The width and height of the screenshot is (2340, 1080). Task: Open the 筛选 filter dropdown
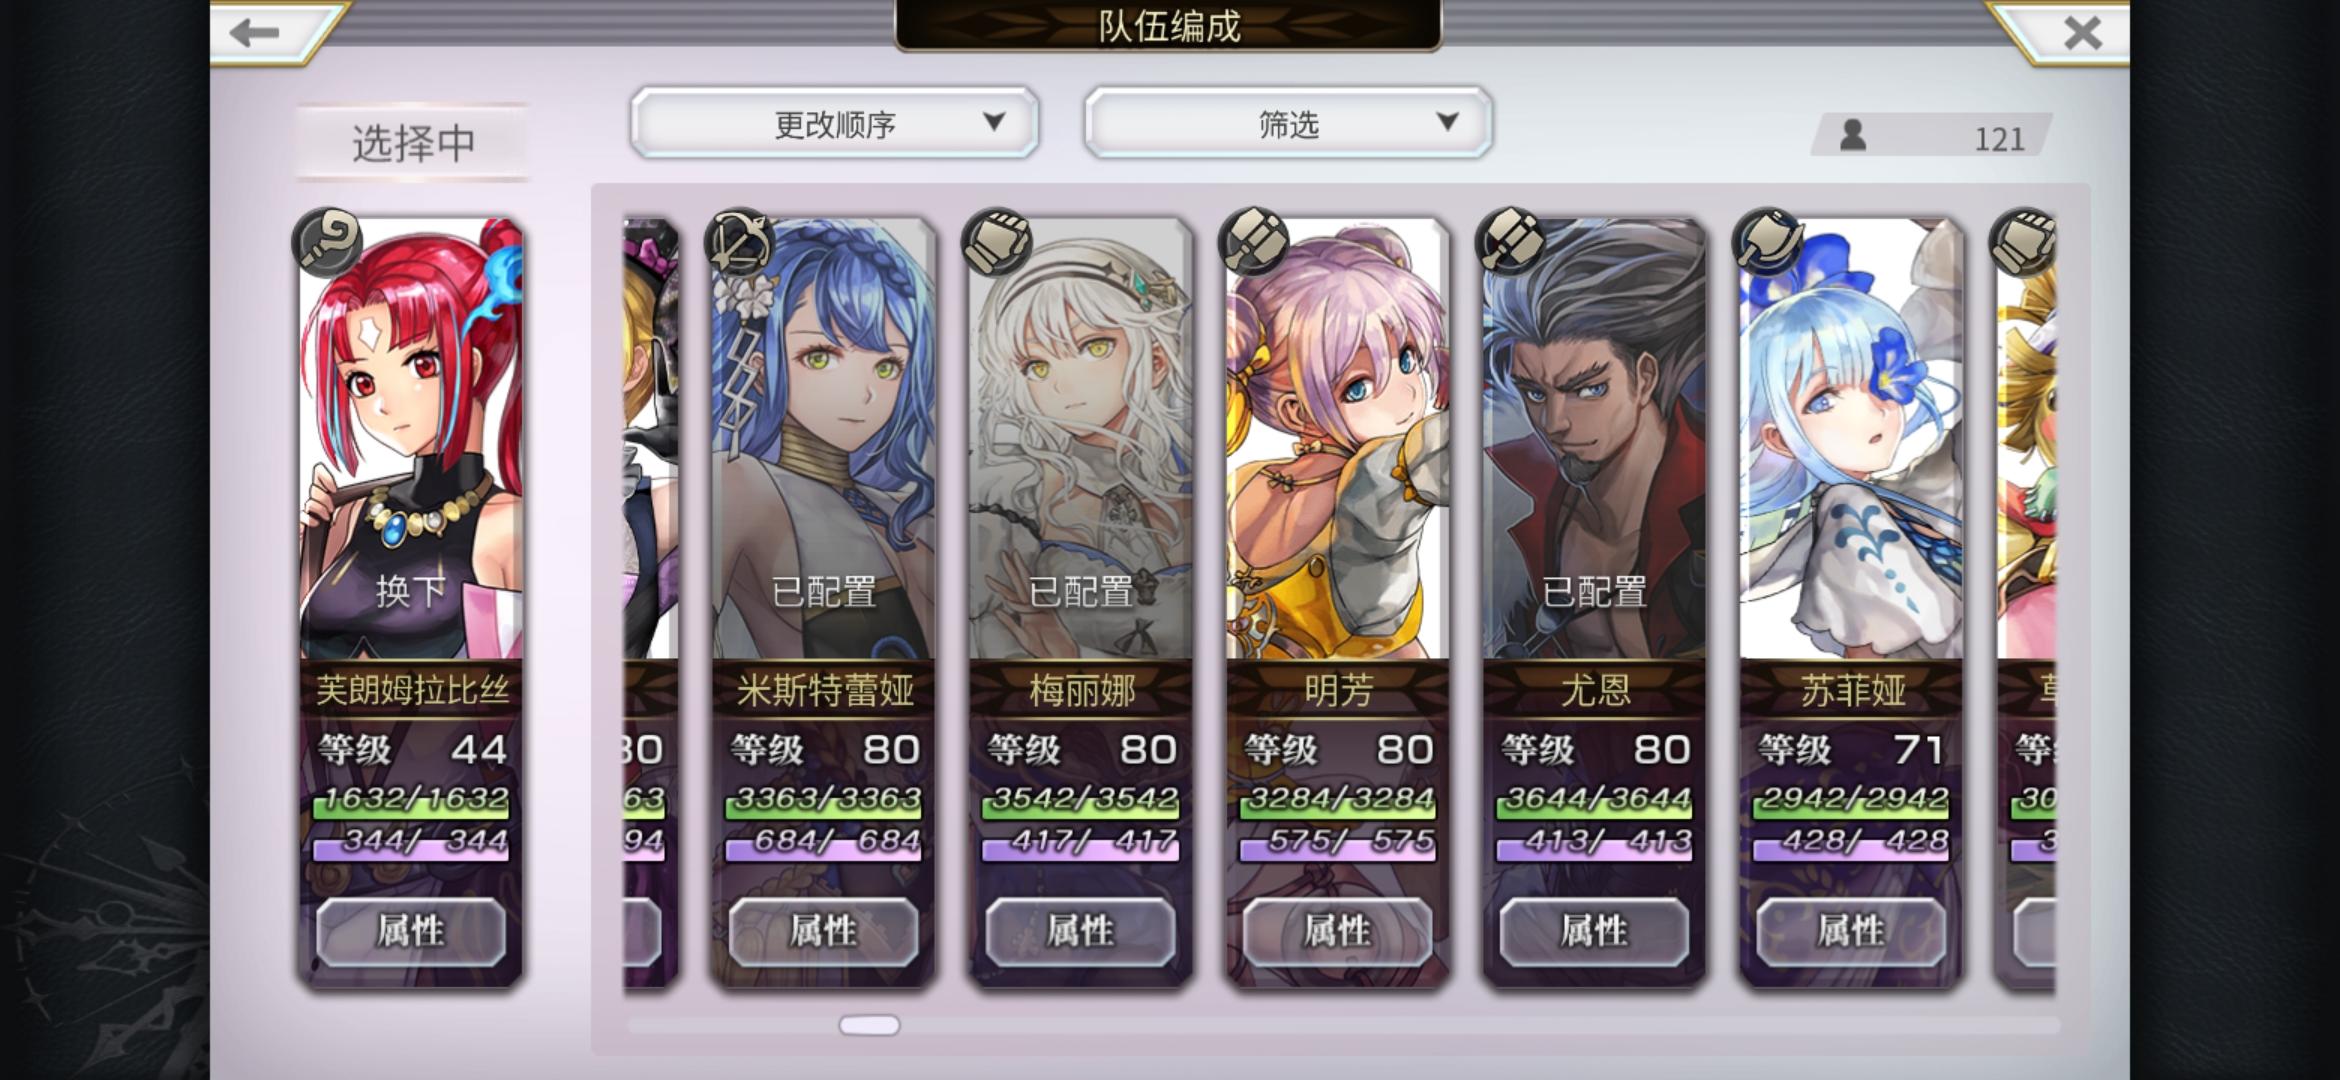(x=1288, y=123)
